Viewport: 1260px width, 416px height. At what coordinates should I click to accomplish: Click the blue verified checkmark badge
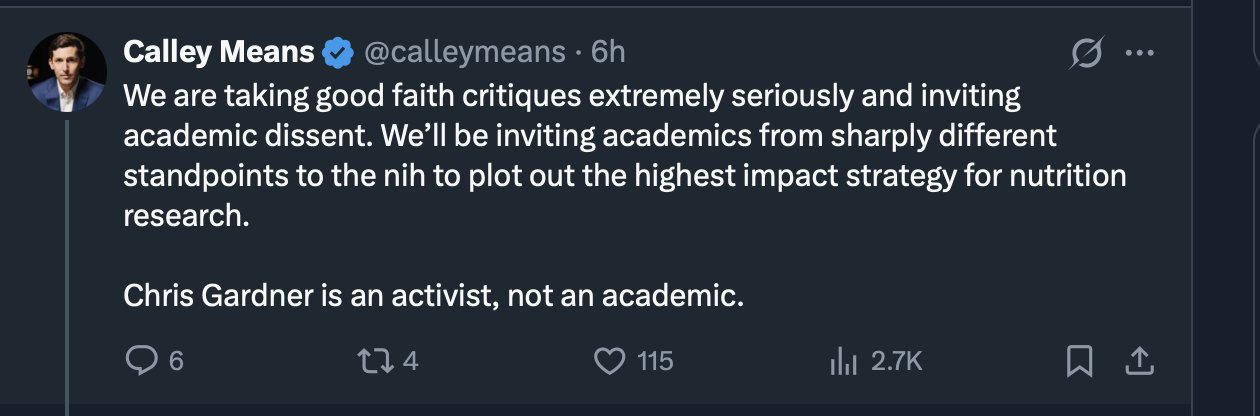338,52
